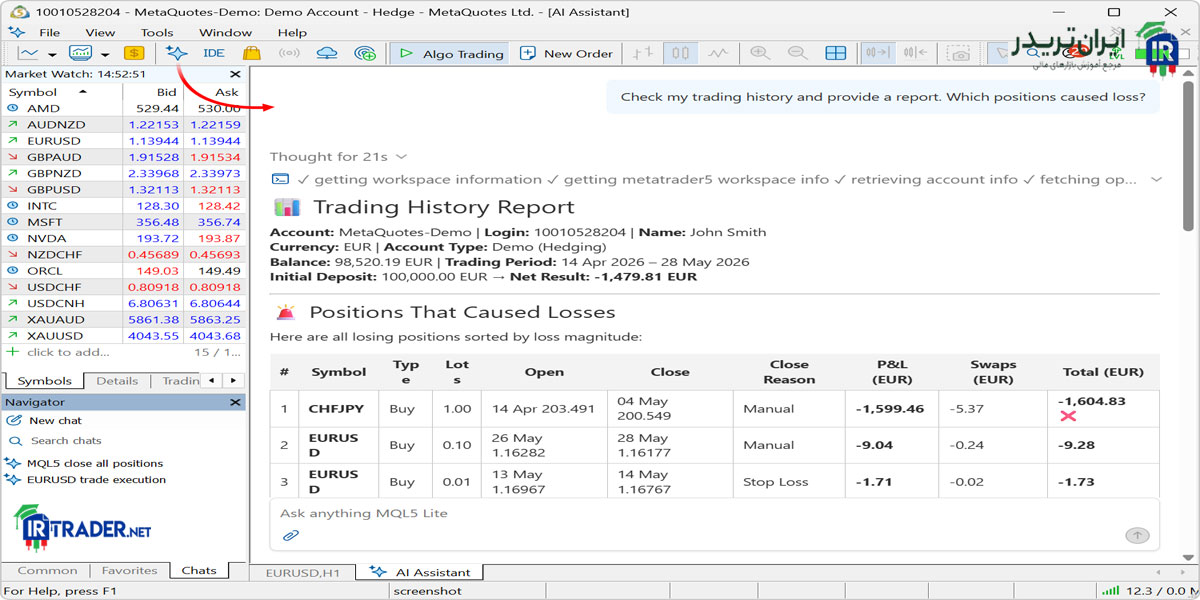
Task: Open the File menu
Action: [49, 32]
